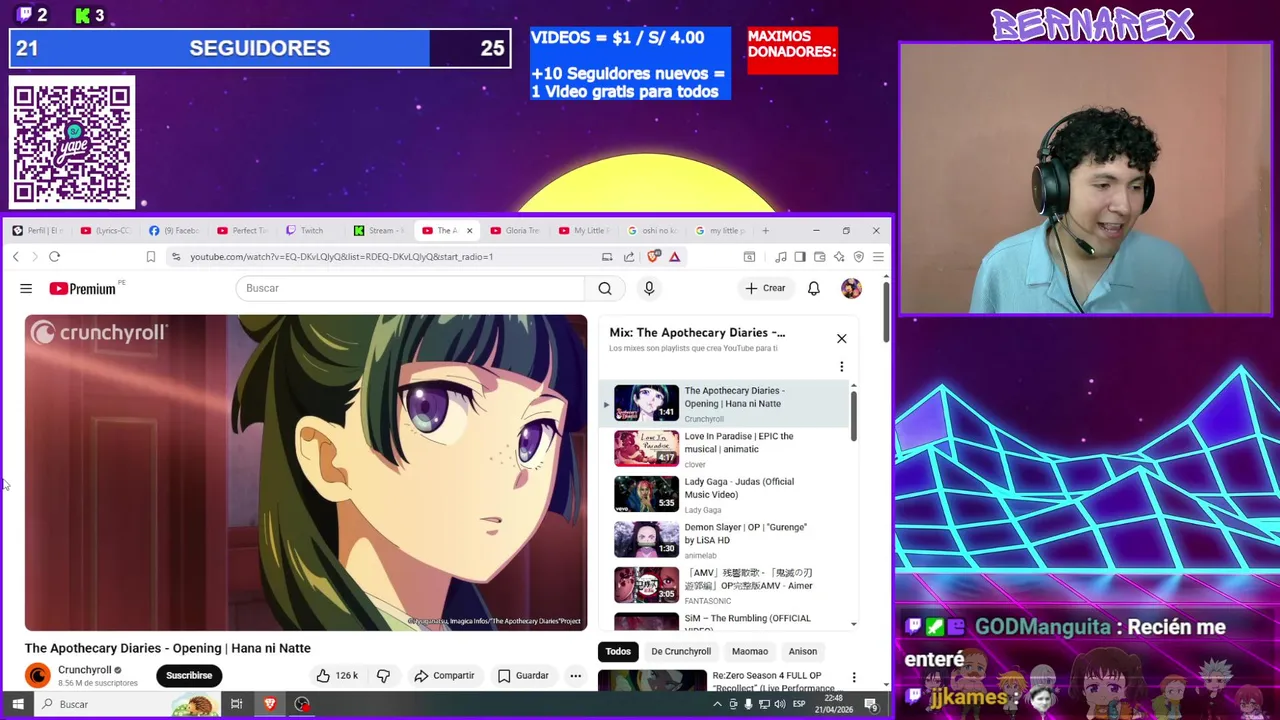
Task: Click the playlist panel scrollbar
Action: click(853, 416)
